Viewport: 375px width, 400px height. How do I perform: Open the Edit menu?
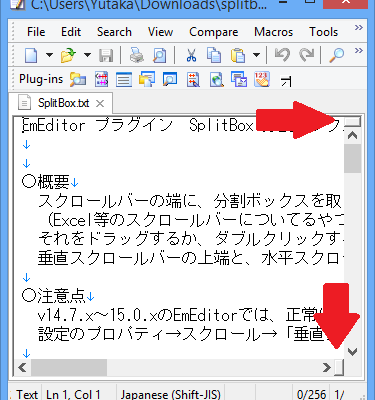(71, 32)
